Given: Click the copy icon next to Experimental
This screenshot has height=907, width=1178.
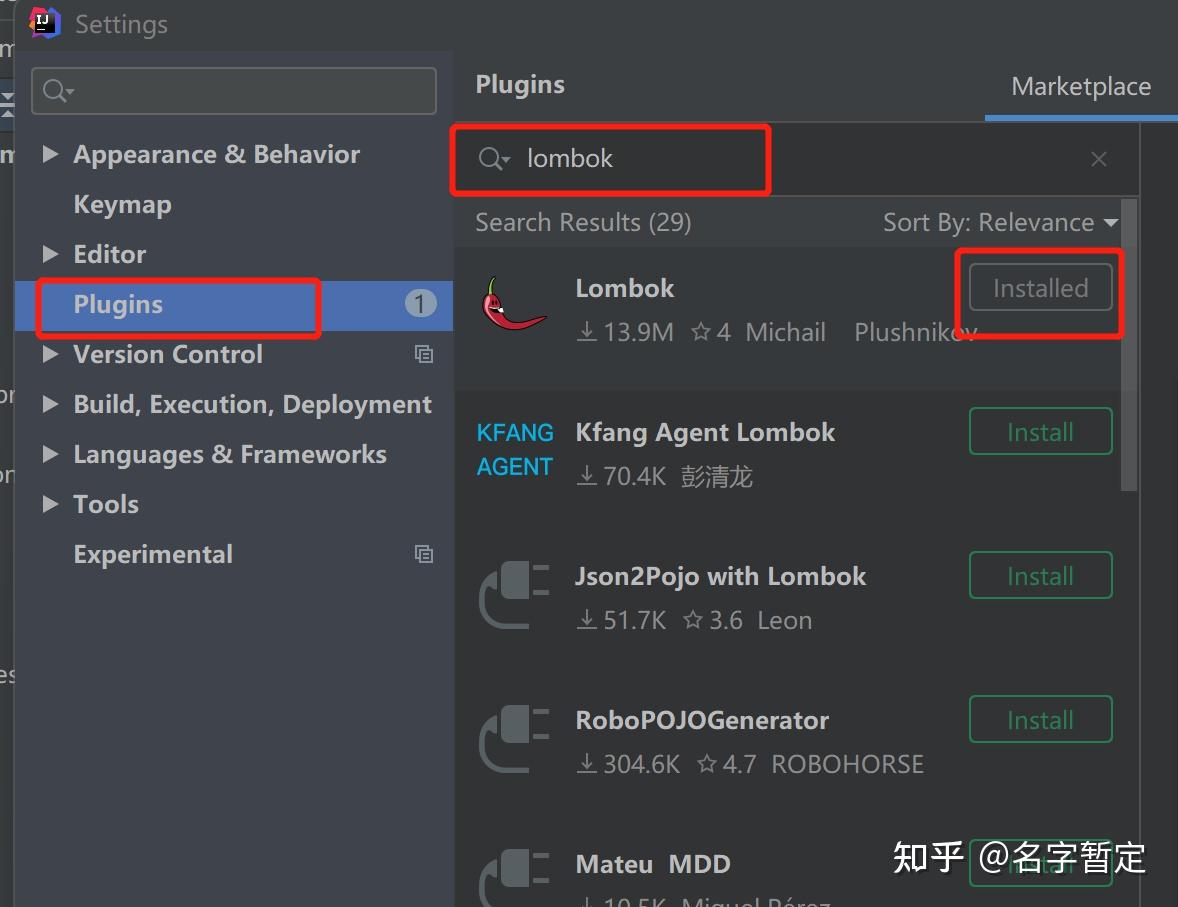Looking at the screenshot, I should [423, 554].
